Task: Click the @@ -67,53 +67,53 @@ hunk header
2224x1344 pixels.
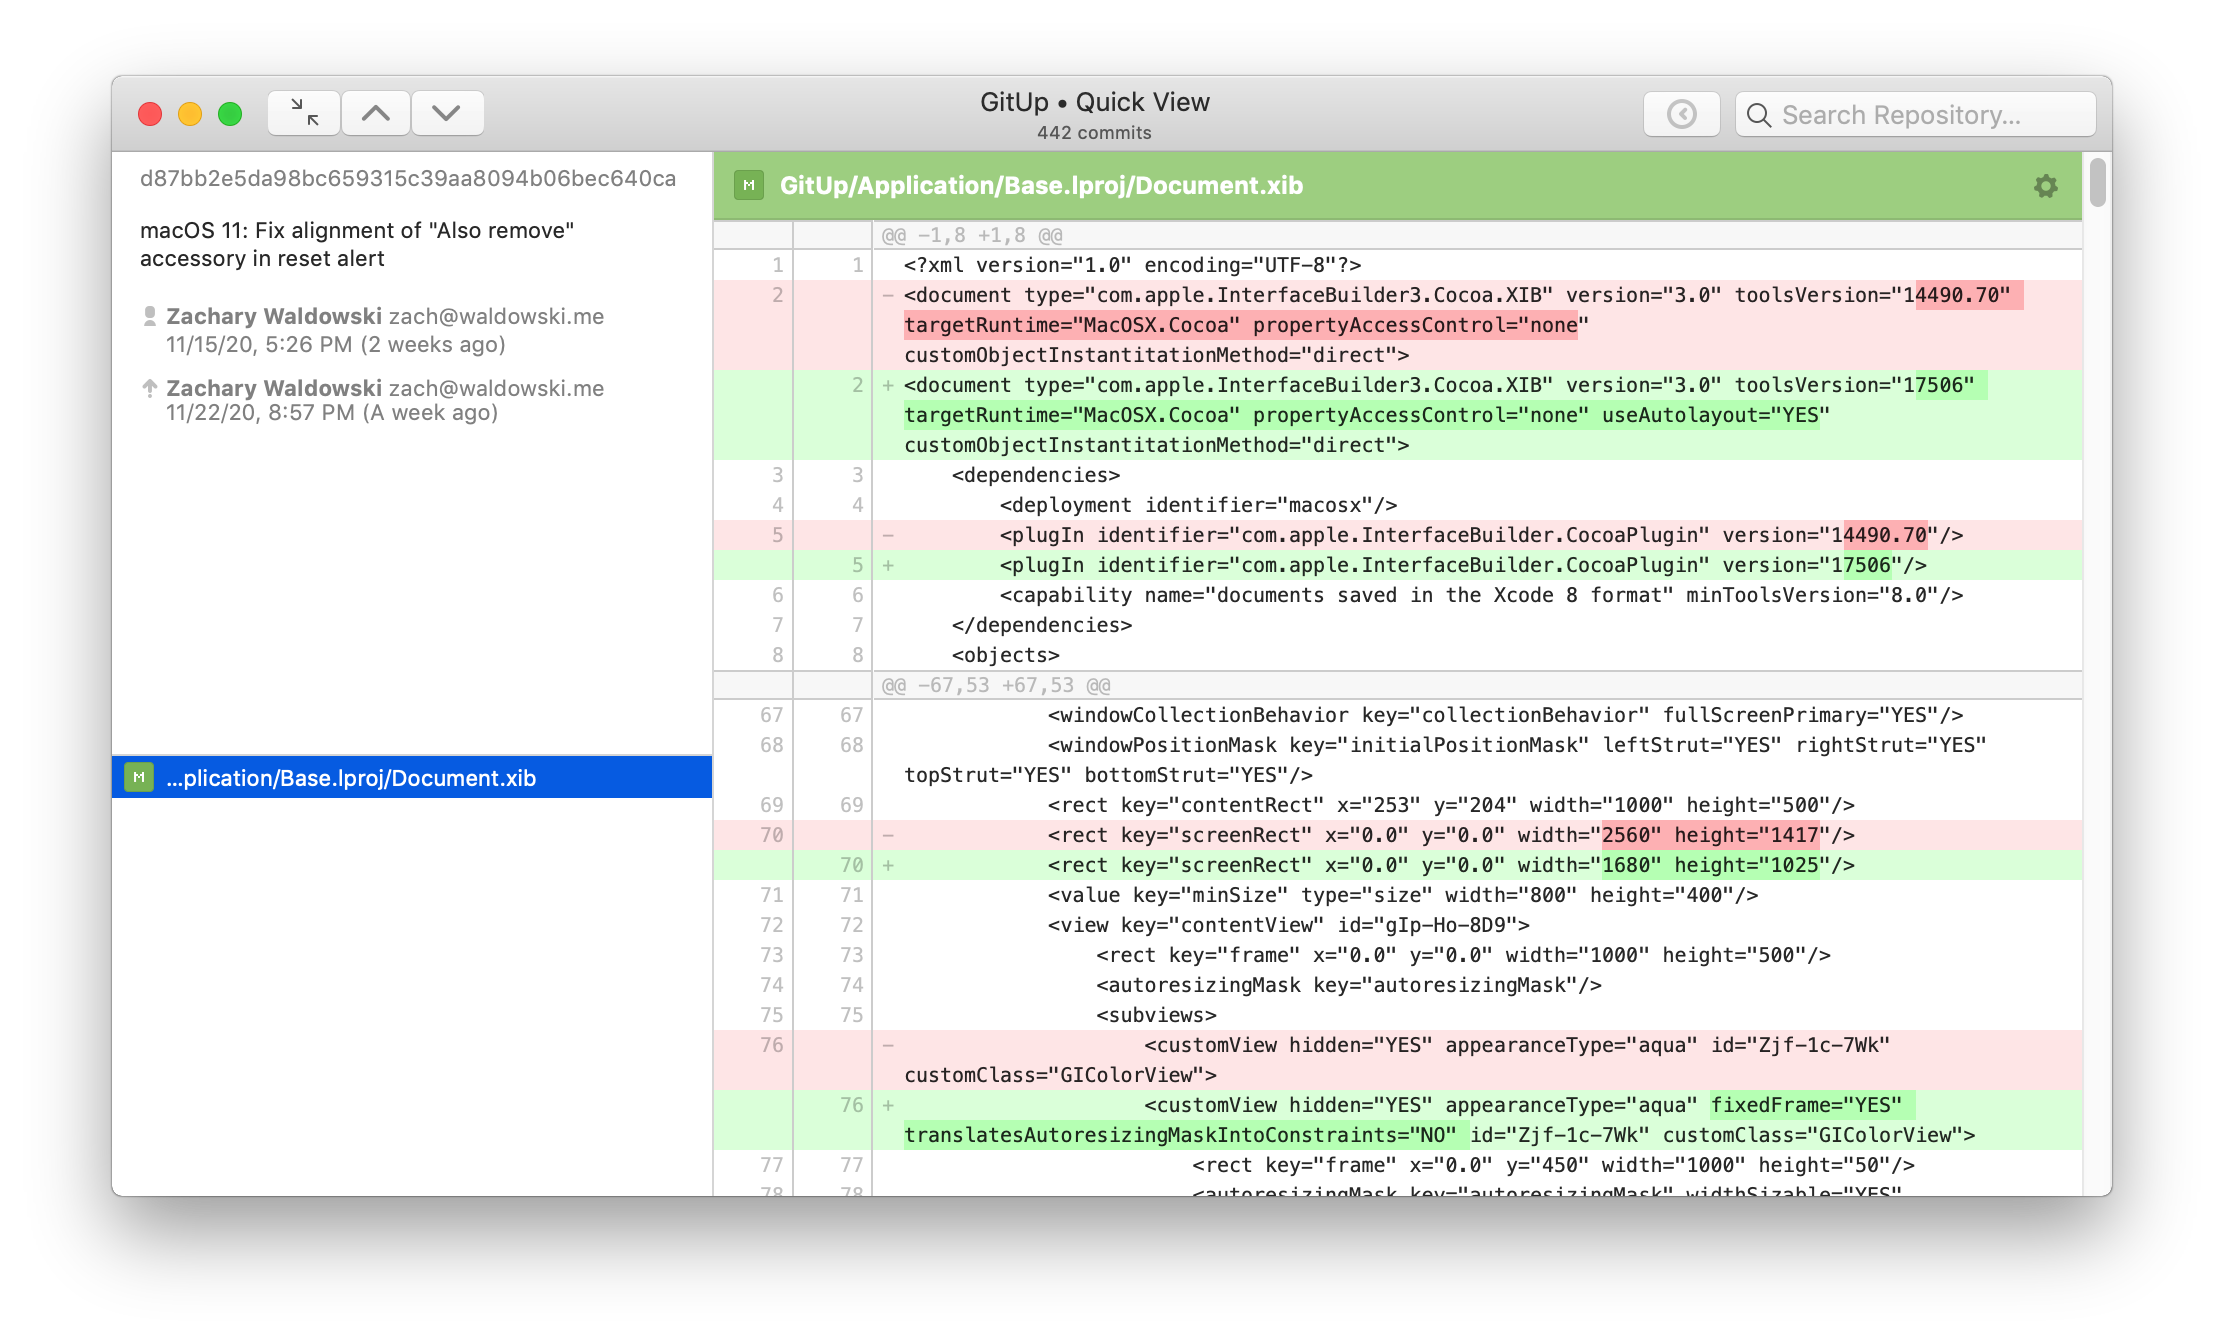Action: (996, 686)
